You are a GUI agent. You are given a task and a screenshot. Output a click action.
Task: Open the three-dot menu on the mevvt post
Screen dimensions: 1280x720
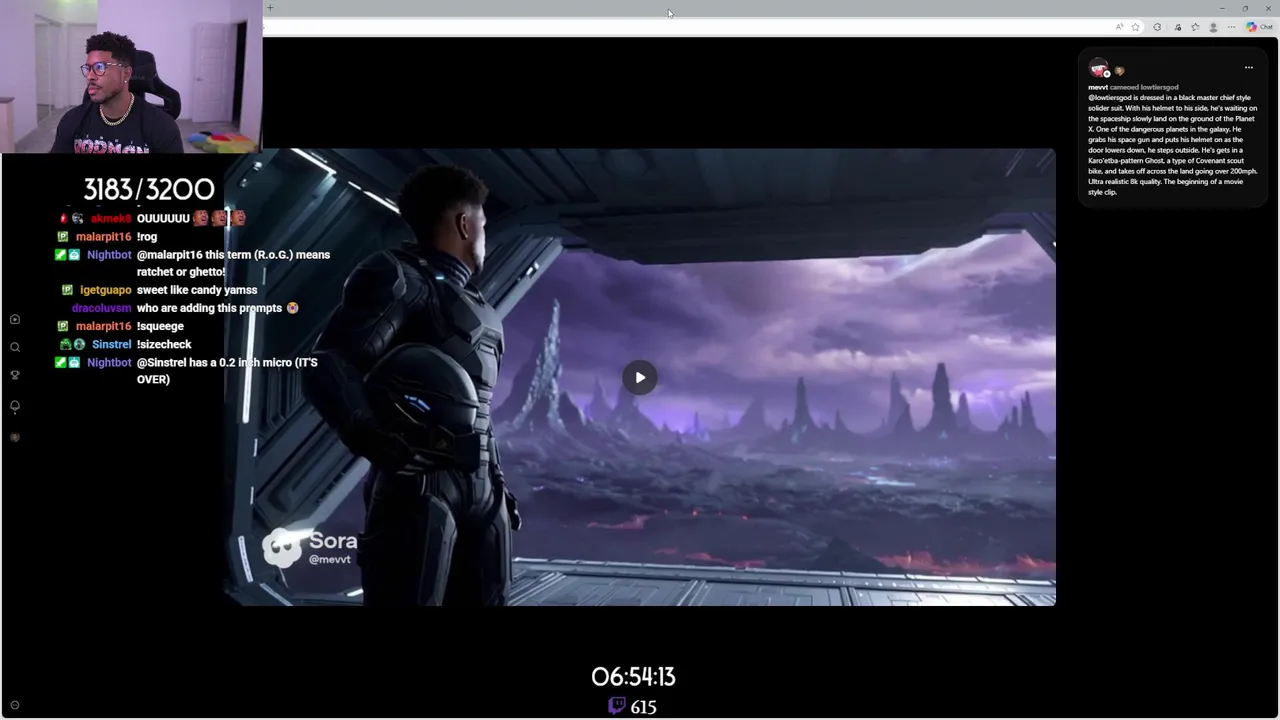(x=1248, y=67)
